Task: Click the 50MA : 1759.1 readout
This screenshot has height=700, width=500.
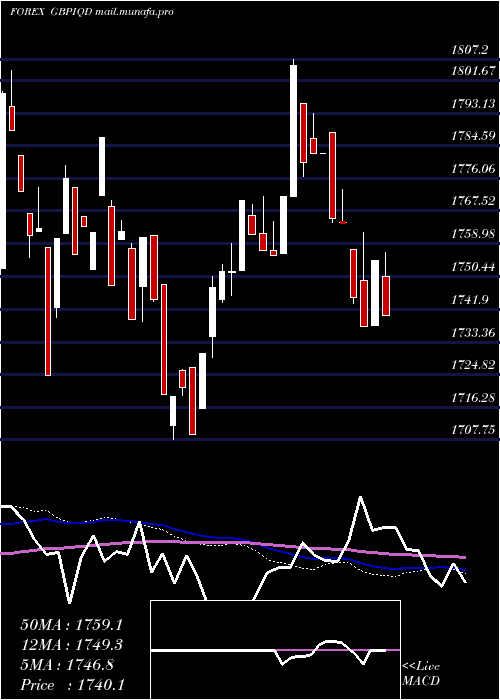Action: [x=71, y=625]
